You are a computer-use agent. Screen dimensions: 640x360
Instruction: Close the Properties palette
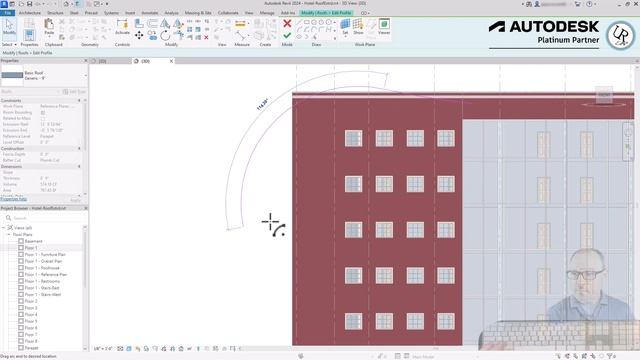85,60
